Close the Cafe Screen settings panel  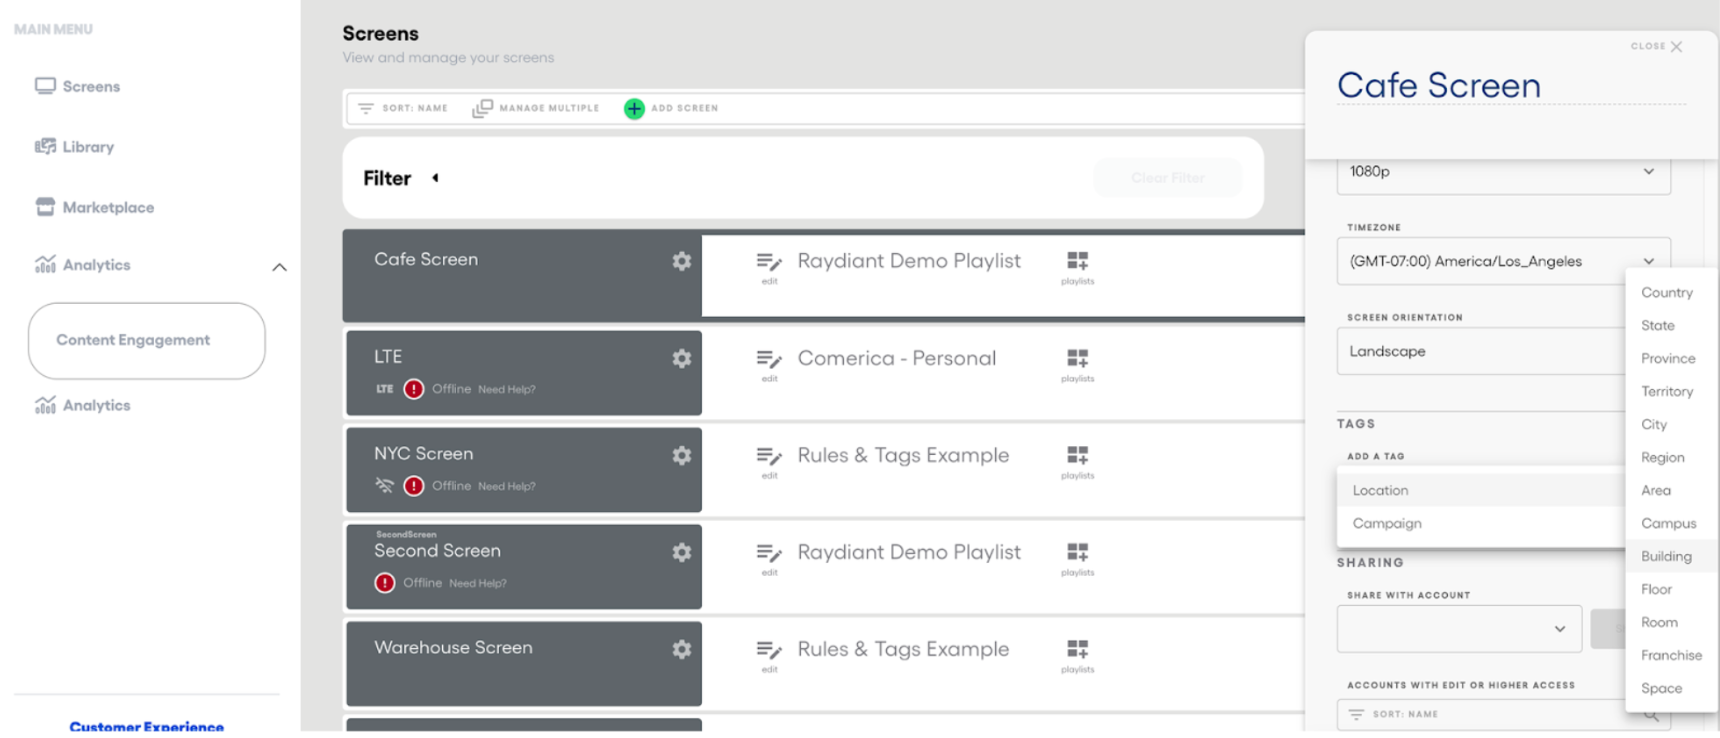[x=1657, y=46]
